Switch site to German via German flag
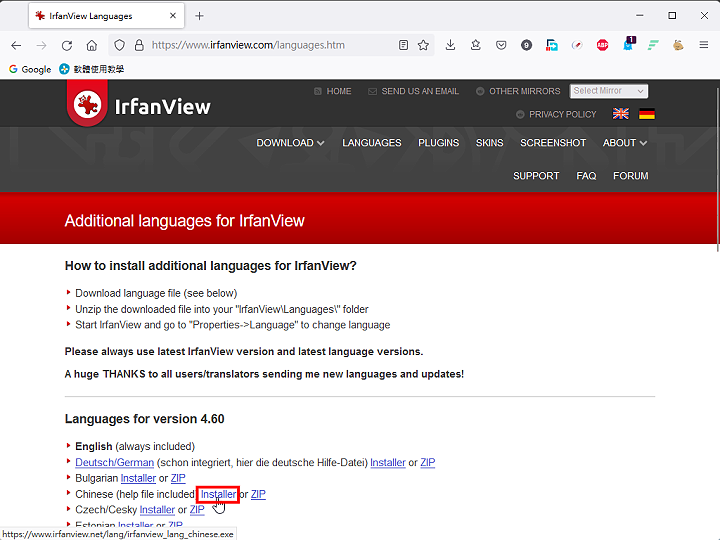The image size is (720, 540). [x=647, y=113]
